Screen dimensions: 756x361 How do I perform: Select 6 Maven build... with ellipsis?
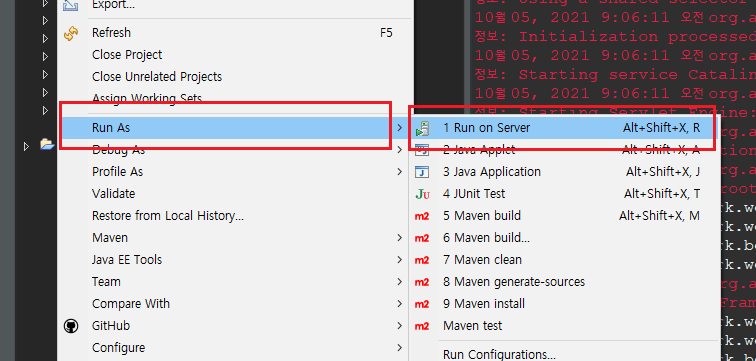[563, 238]
